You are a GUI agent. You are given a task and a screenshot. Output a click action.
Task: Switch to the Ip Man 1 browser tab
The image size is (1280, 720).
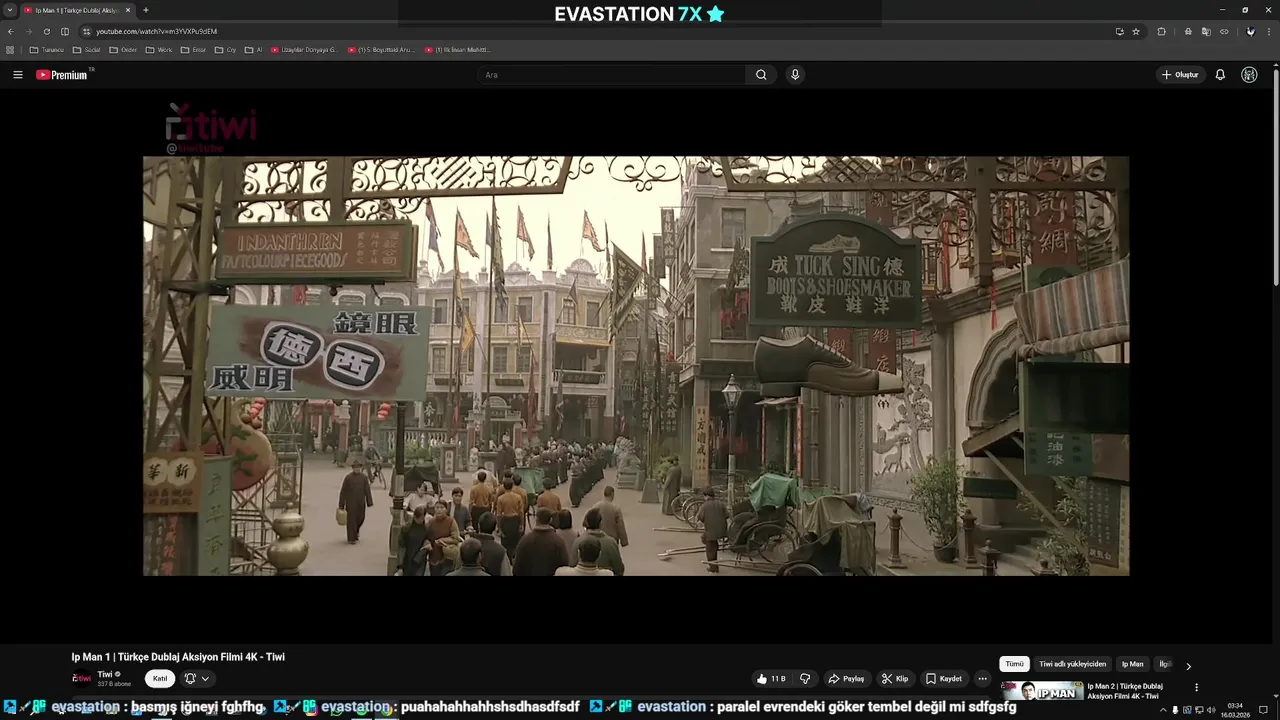[x=76, y=10]
